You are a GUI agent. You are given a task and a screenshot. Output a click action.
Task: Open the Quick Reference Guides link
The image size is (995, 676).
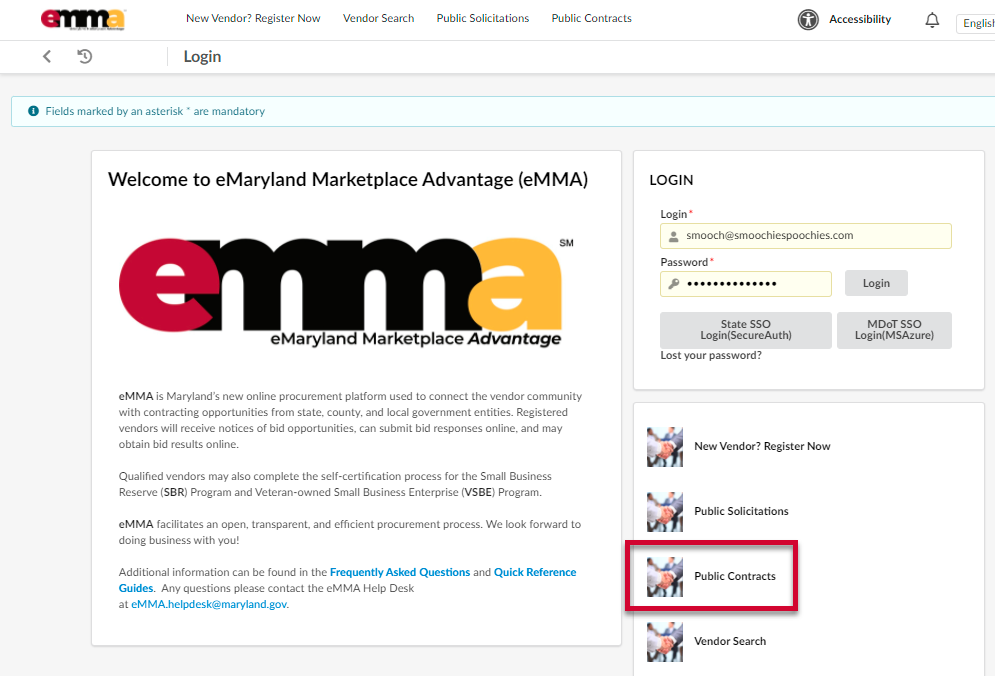click(x=535, y=572)
